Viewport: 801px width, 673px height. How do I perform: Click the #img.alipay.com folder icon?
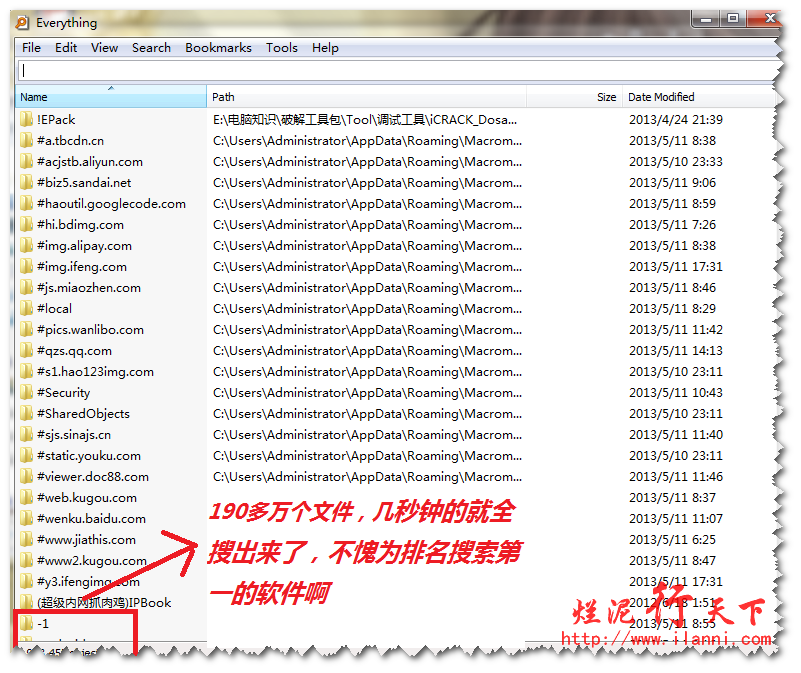pyautogui.click(x=27, y=245)
